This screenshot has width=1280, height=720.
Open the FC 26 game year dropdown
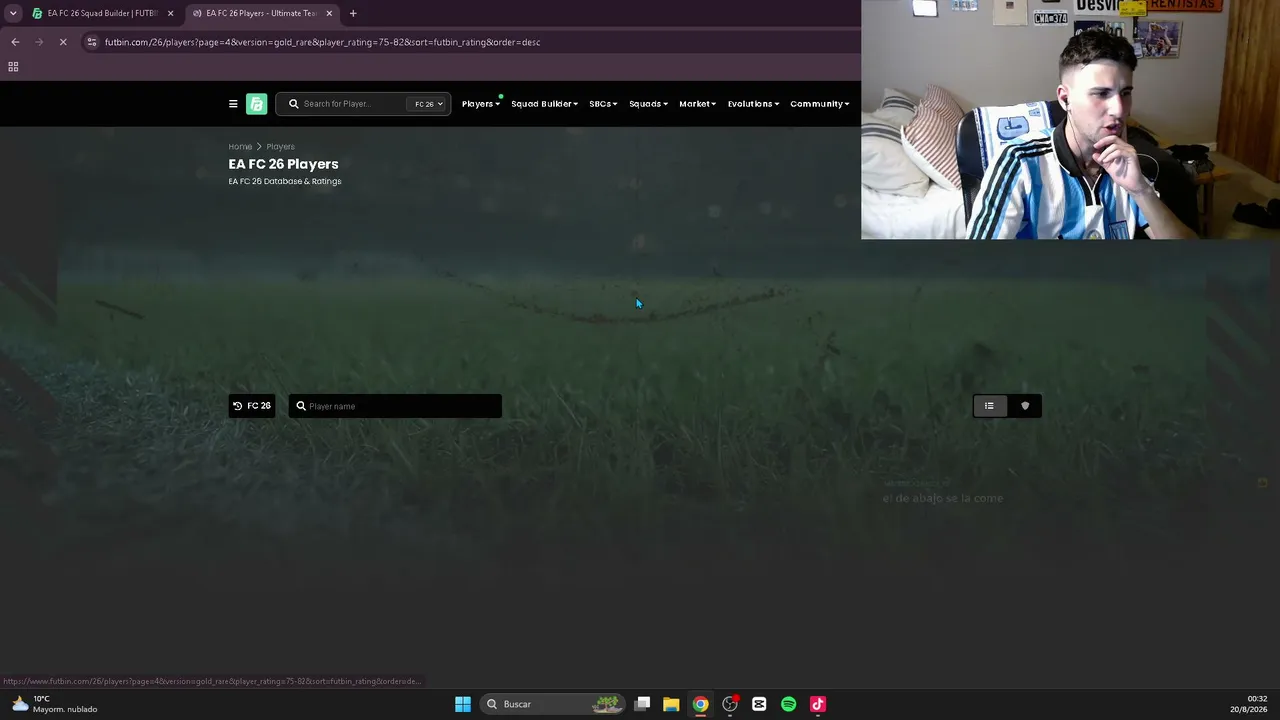(429, 104)
